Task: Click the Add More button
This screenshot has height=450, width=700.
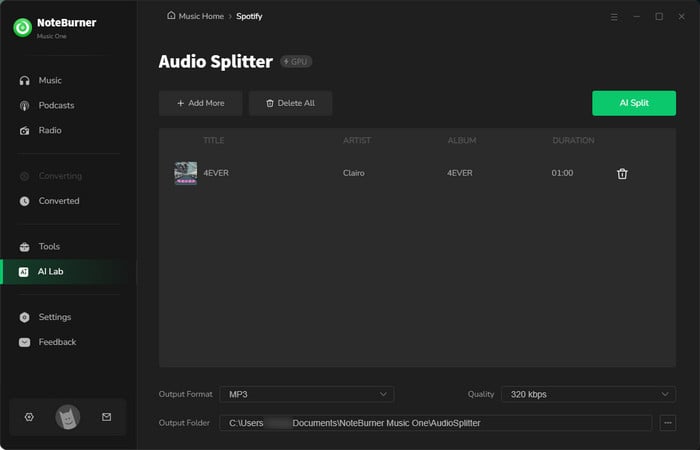Action: click(x=200, y=103)
